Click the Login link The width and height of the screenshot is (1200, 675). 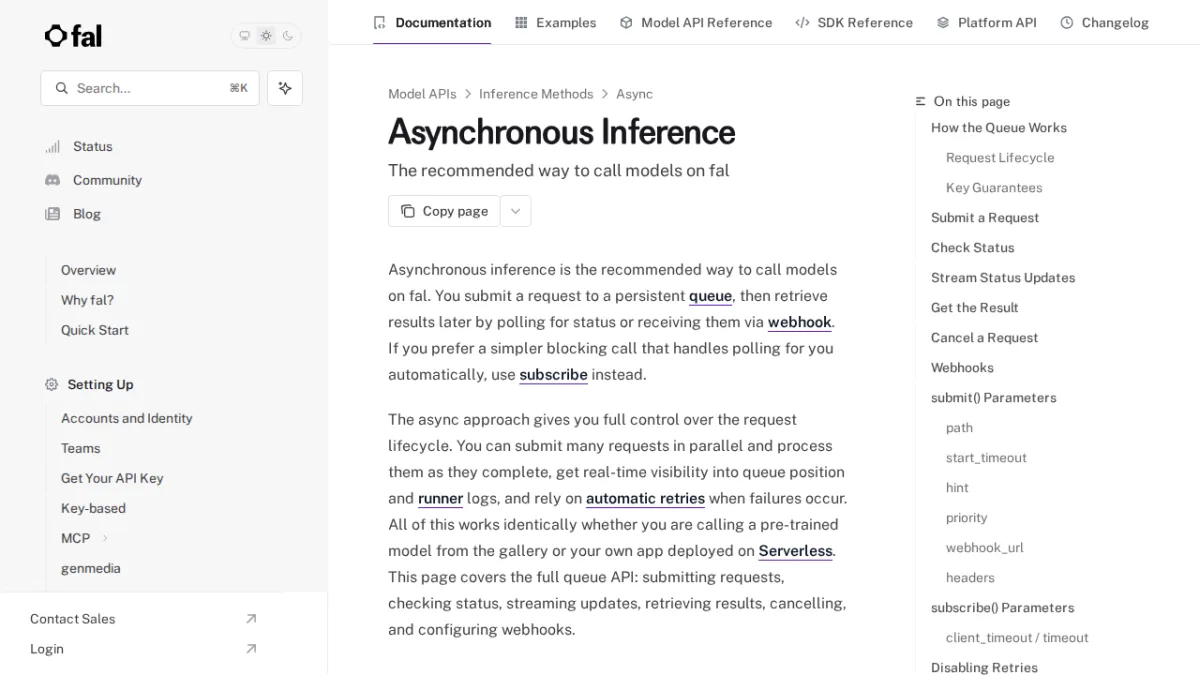pos(47,649)
